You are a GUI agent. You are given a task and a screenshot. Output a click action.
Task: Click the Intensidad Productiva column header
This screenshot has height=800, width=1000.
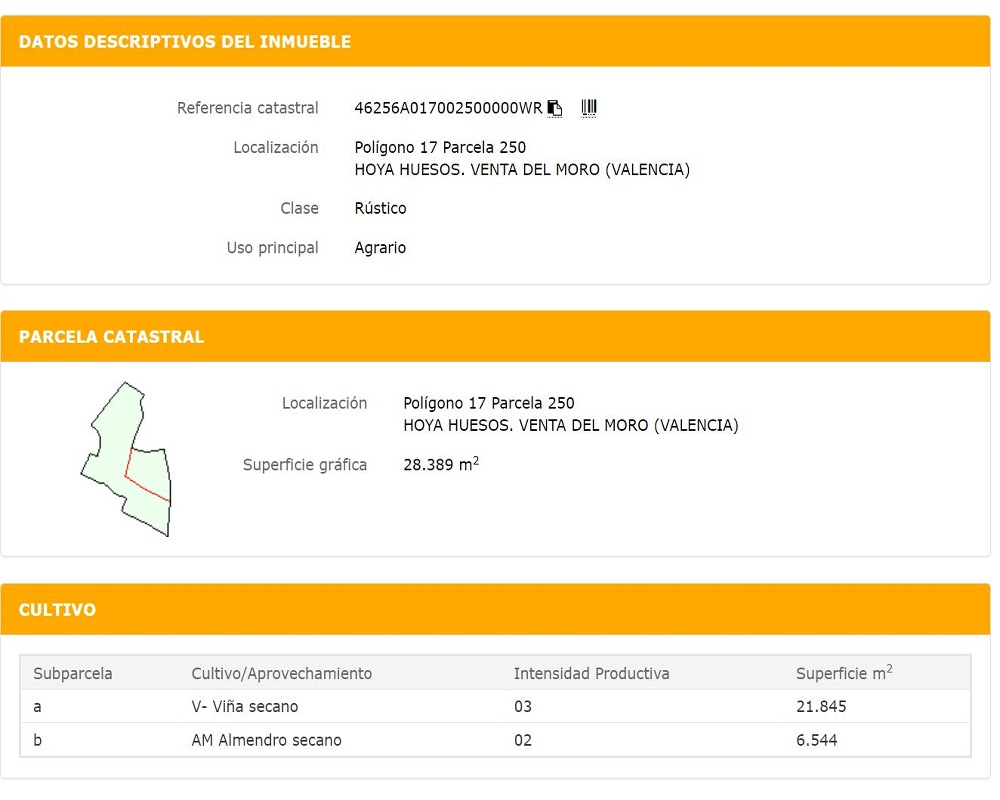click(x=591, y=674)
